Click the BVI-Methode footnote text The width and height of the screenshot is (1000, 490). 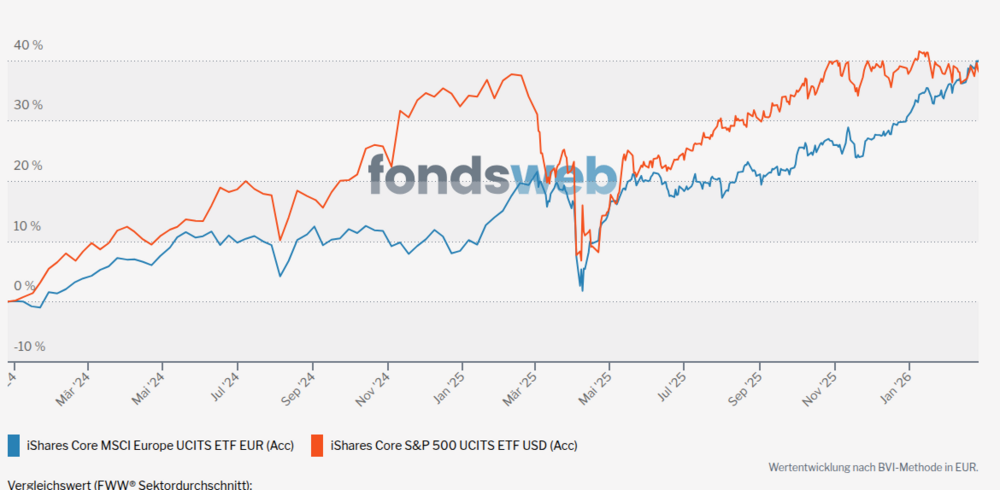872,467
